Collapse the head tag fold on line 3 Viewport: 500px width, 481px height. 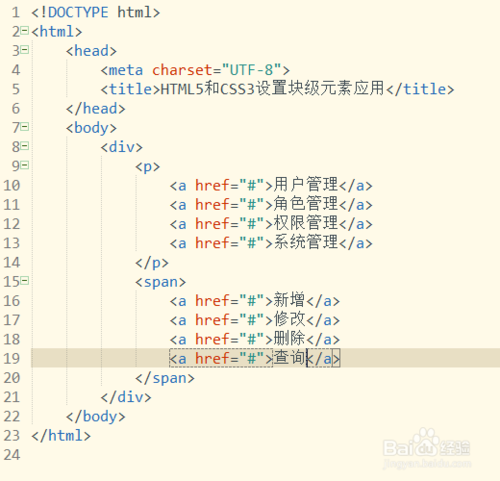point(24,50)
